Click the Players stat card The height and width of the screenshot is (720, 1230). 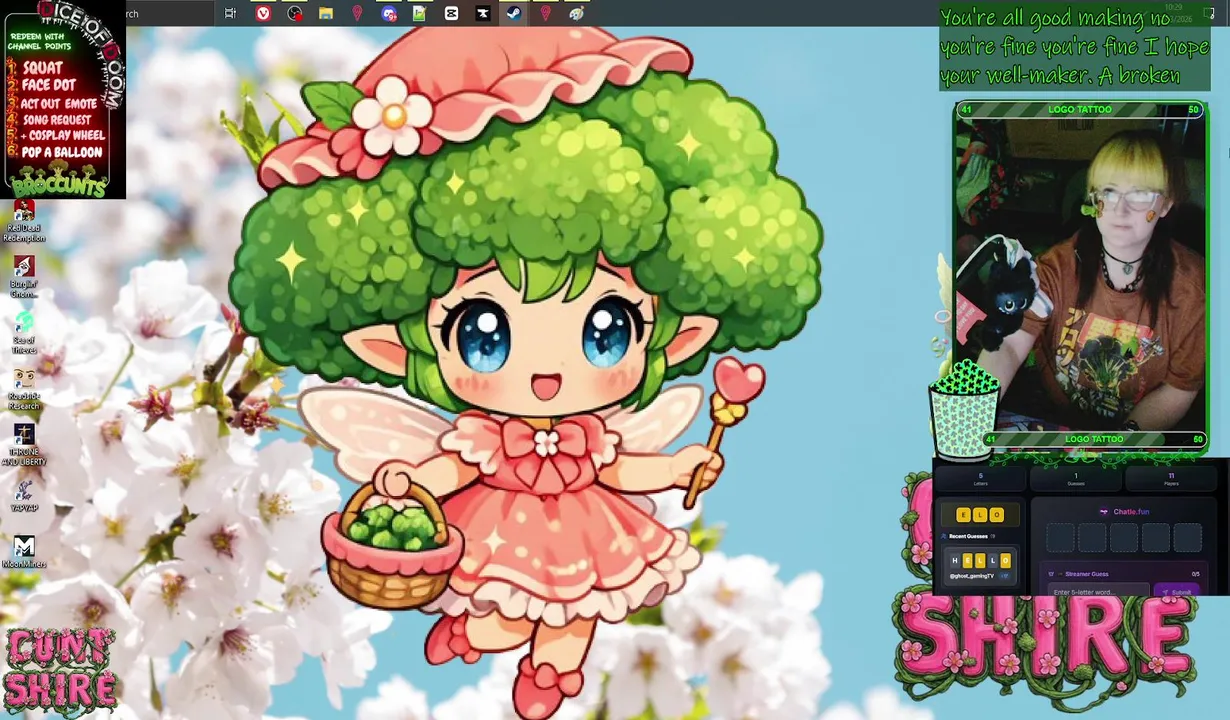click(1171, 479)
